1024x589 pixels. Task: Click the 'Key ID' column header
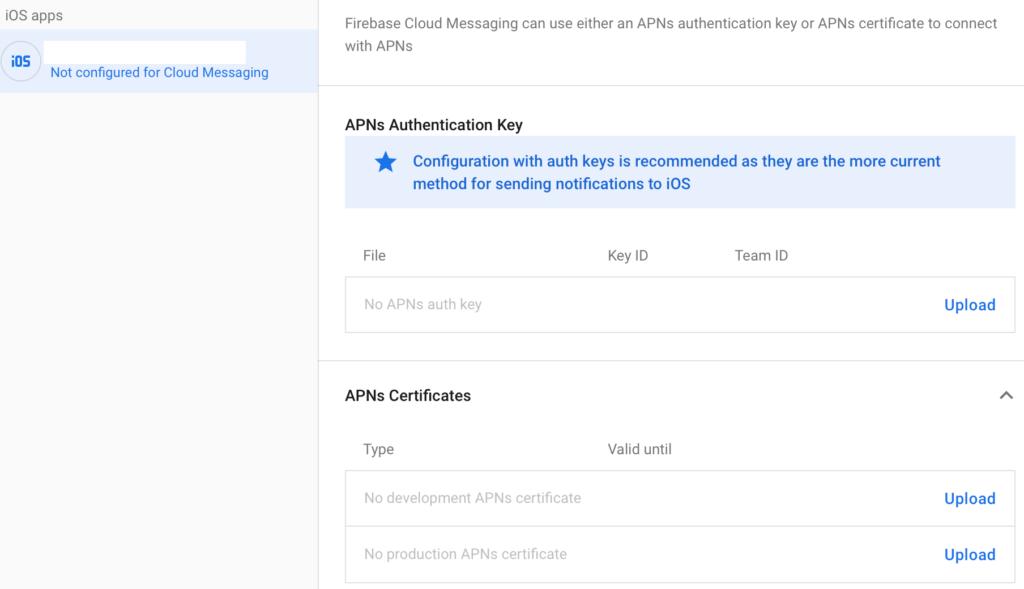pyautogui.click(x=627, y=256)
